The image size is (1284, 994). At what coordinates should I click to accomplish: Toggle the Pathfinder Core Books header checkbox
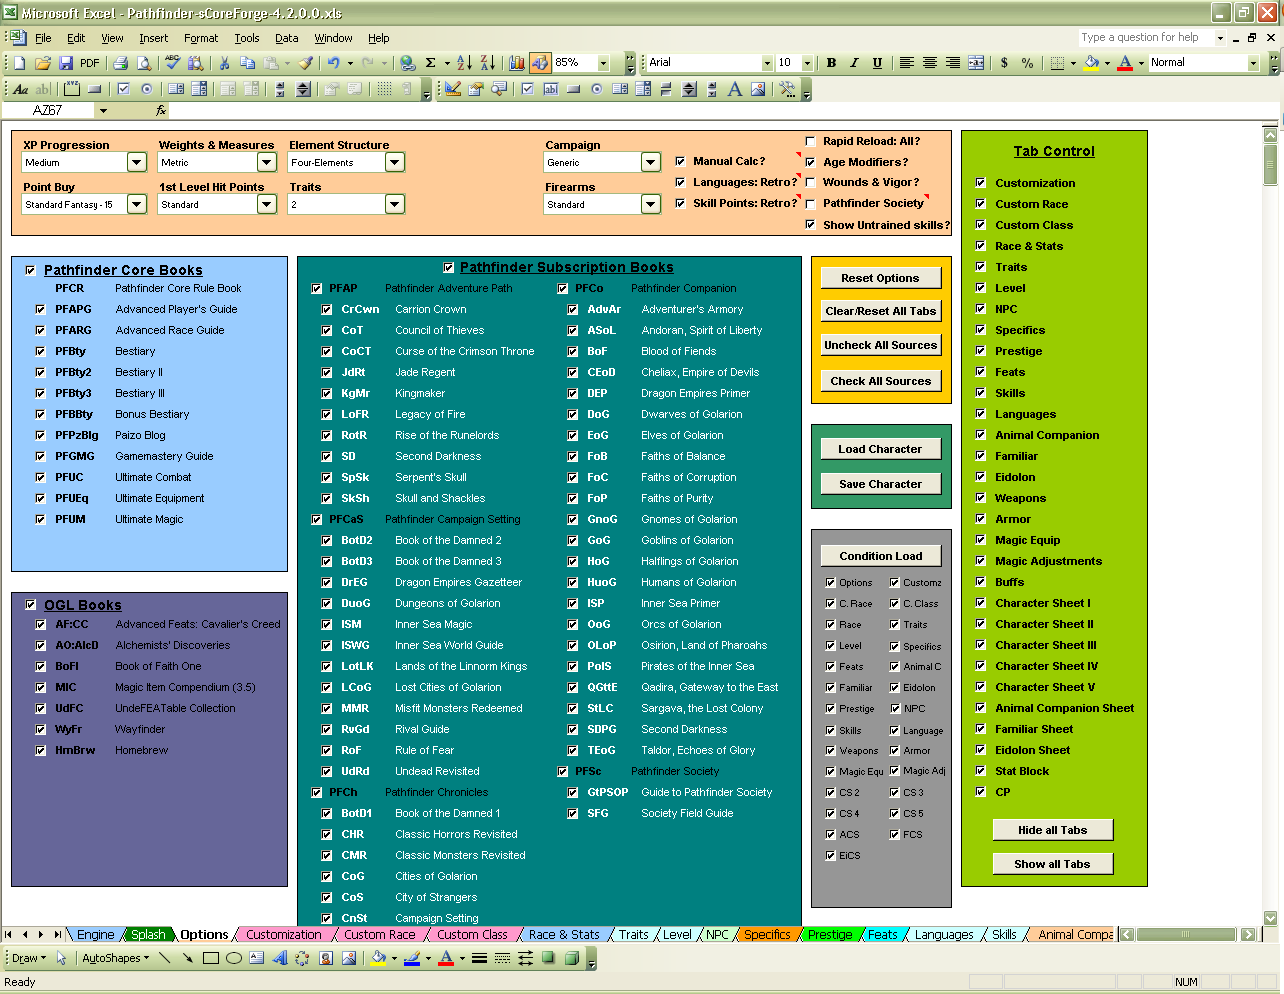(x=30, y=270)
